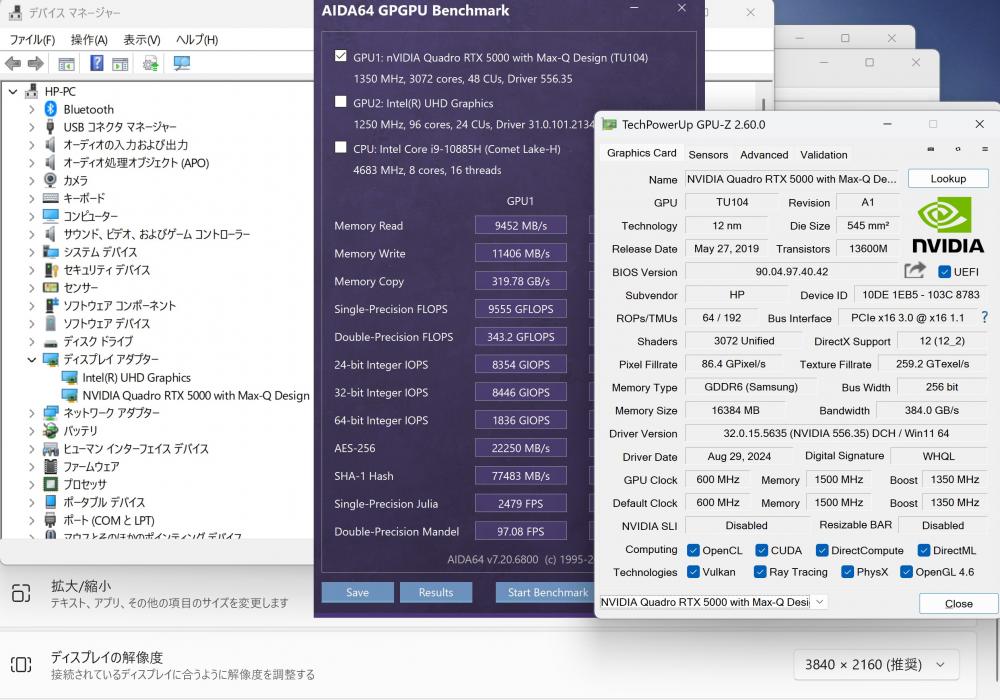Select NVIDIA Quadro RTX 5000 device entry

(196, 395)
